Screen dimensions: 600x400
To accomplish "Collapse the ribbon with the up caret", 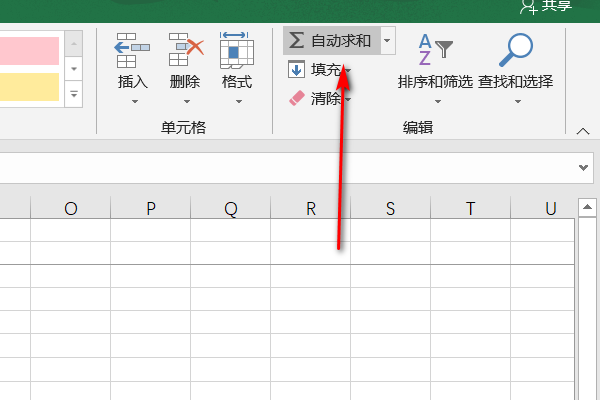I will tap(583, 131).
